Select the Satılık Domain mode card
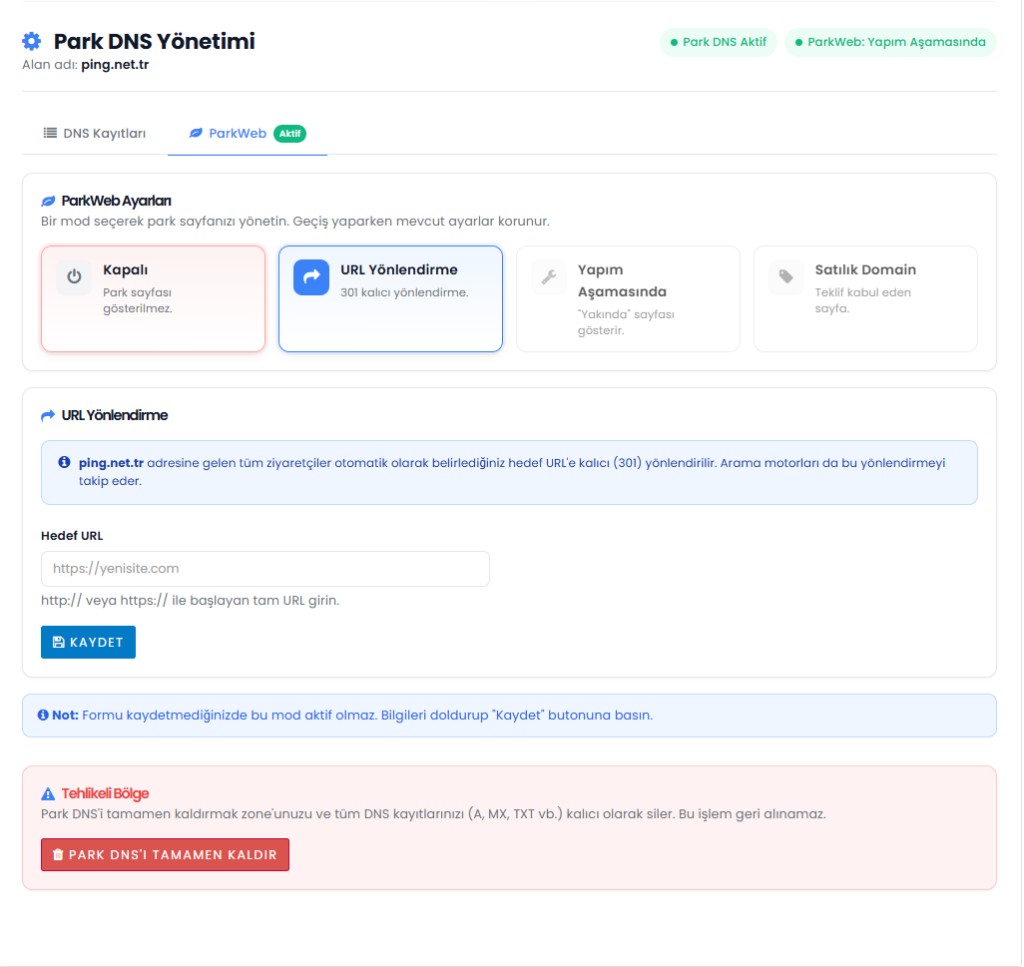 (865, 298)
